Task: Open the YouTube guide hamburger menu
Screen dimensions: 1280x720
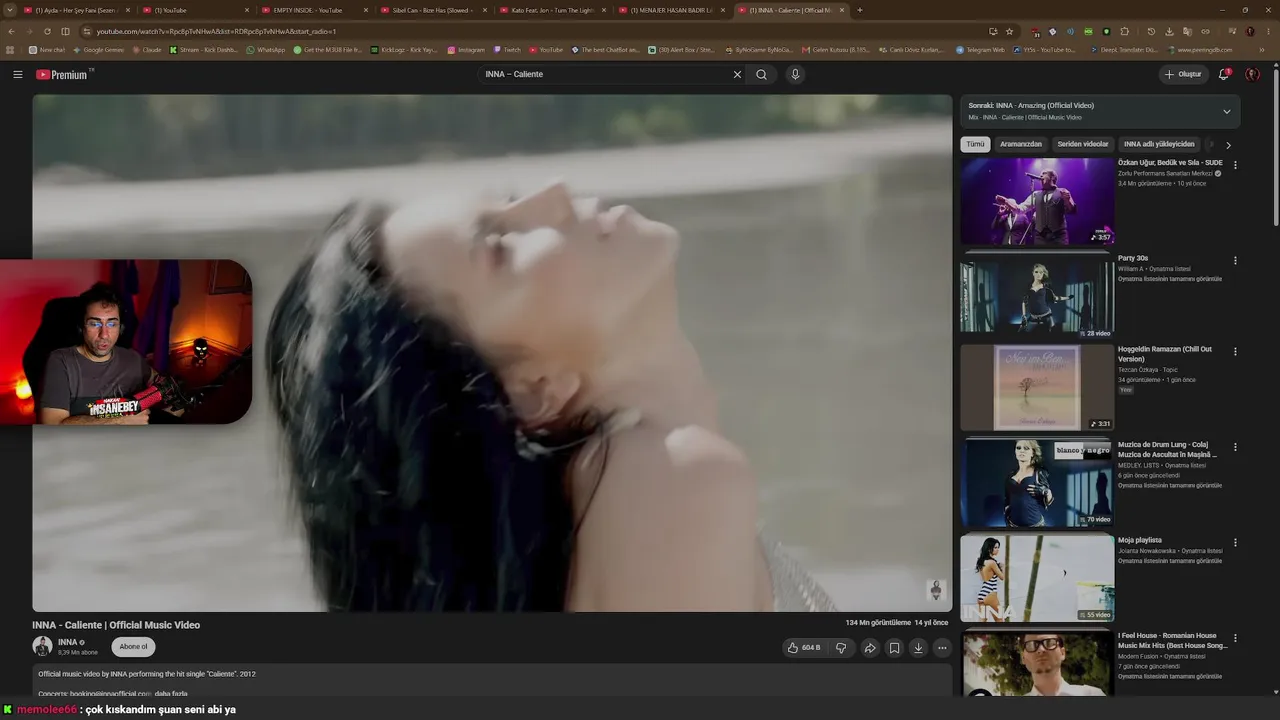Action: pyautogui.click(x=17, y=74)
